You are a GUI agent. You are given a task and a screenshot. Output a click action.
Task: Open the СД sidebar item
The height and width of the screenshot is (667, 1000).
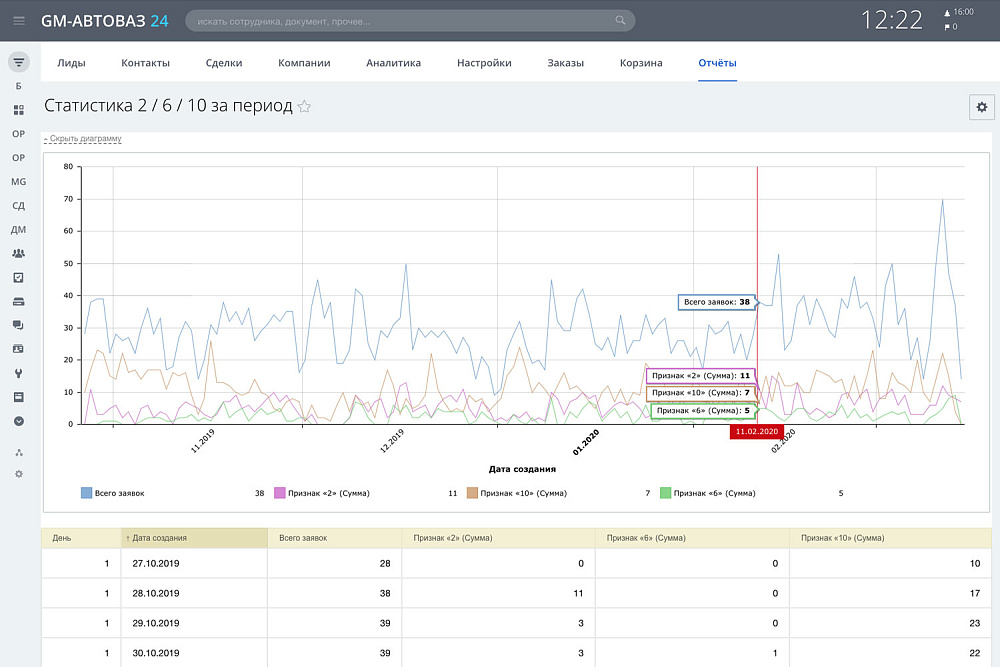pos(18,206)
